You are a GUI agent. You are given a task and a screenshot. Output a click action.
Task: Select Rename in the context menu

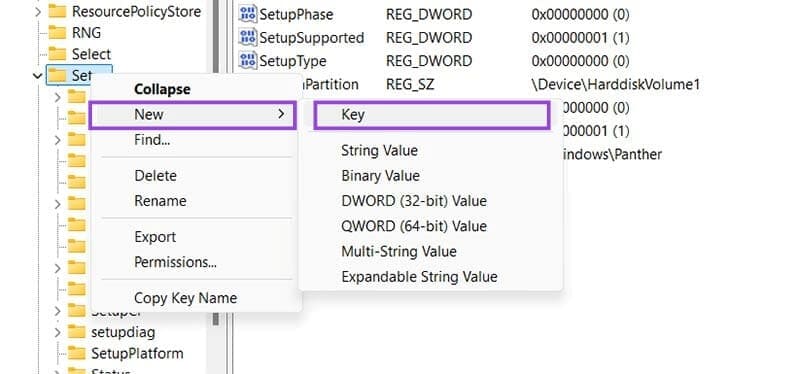[x=160, y=201]
